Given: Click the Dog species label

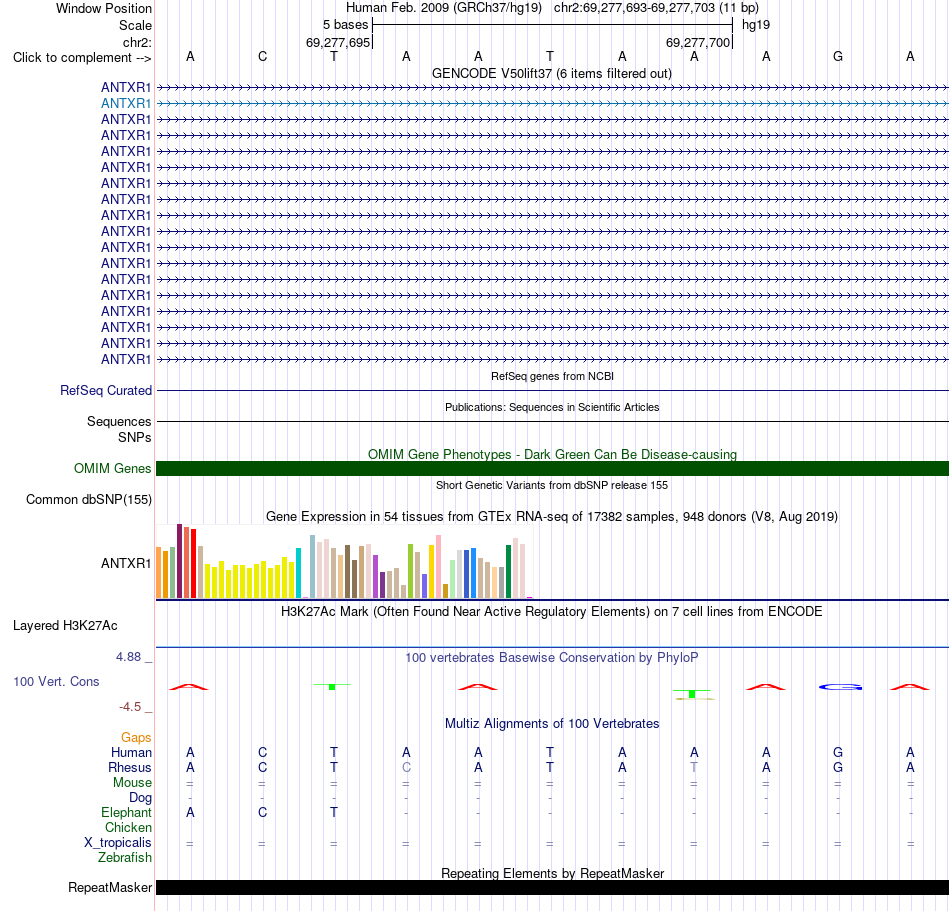Looking at the screenshot, I should pos(140,798).
